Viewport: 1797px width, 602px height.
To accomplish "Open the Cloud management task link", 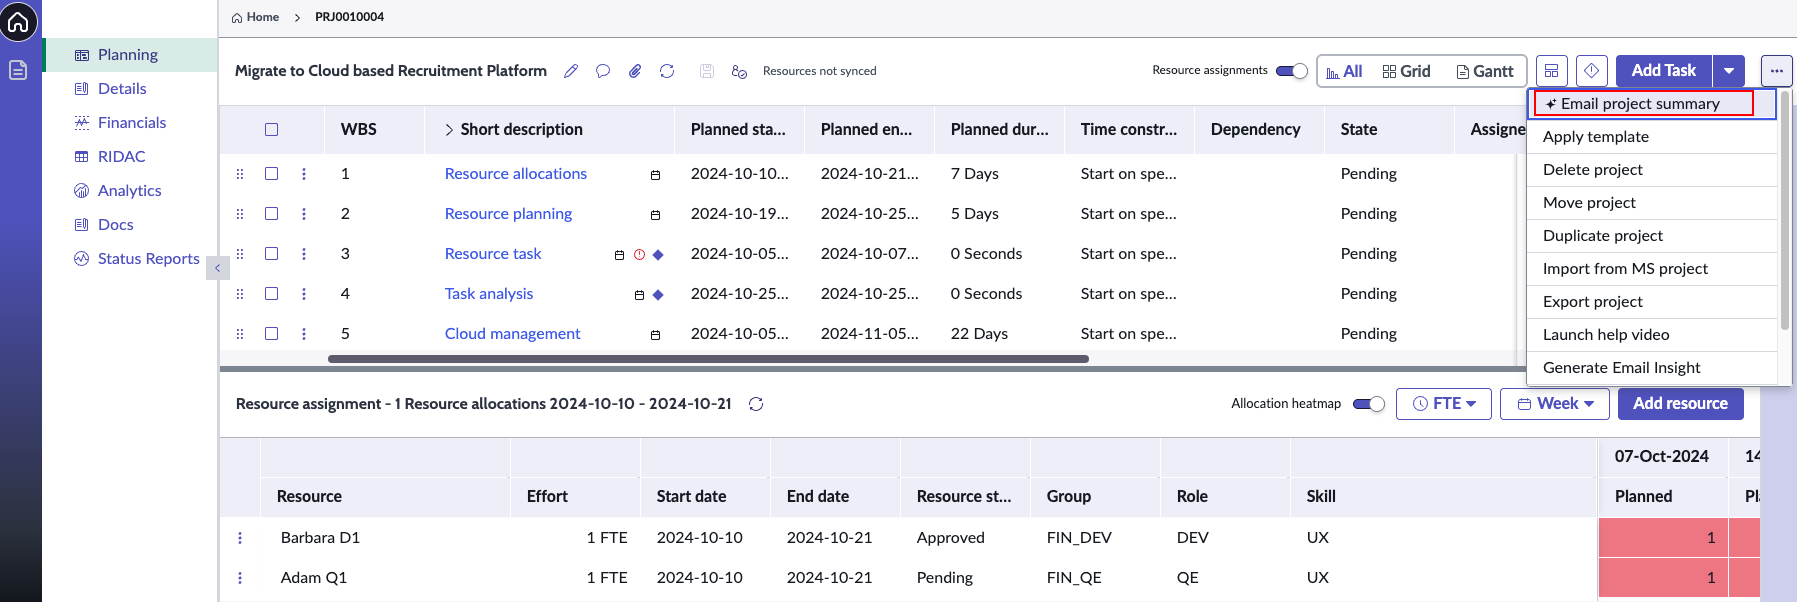I will click(x=512, y=334).
